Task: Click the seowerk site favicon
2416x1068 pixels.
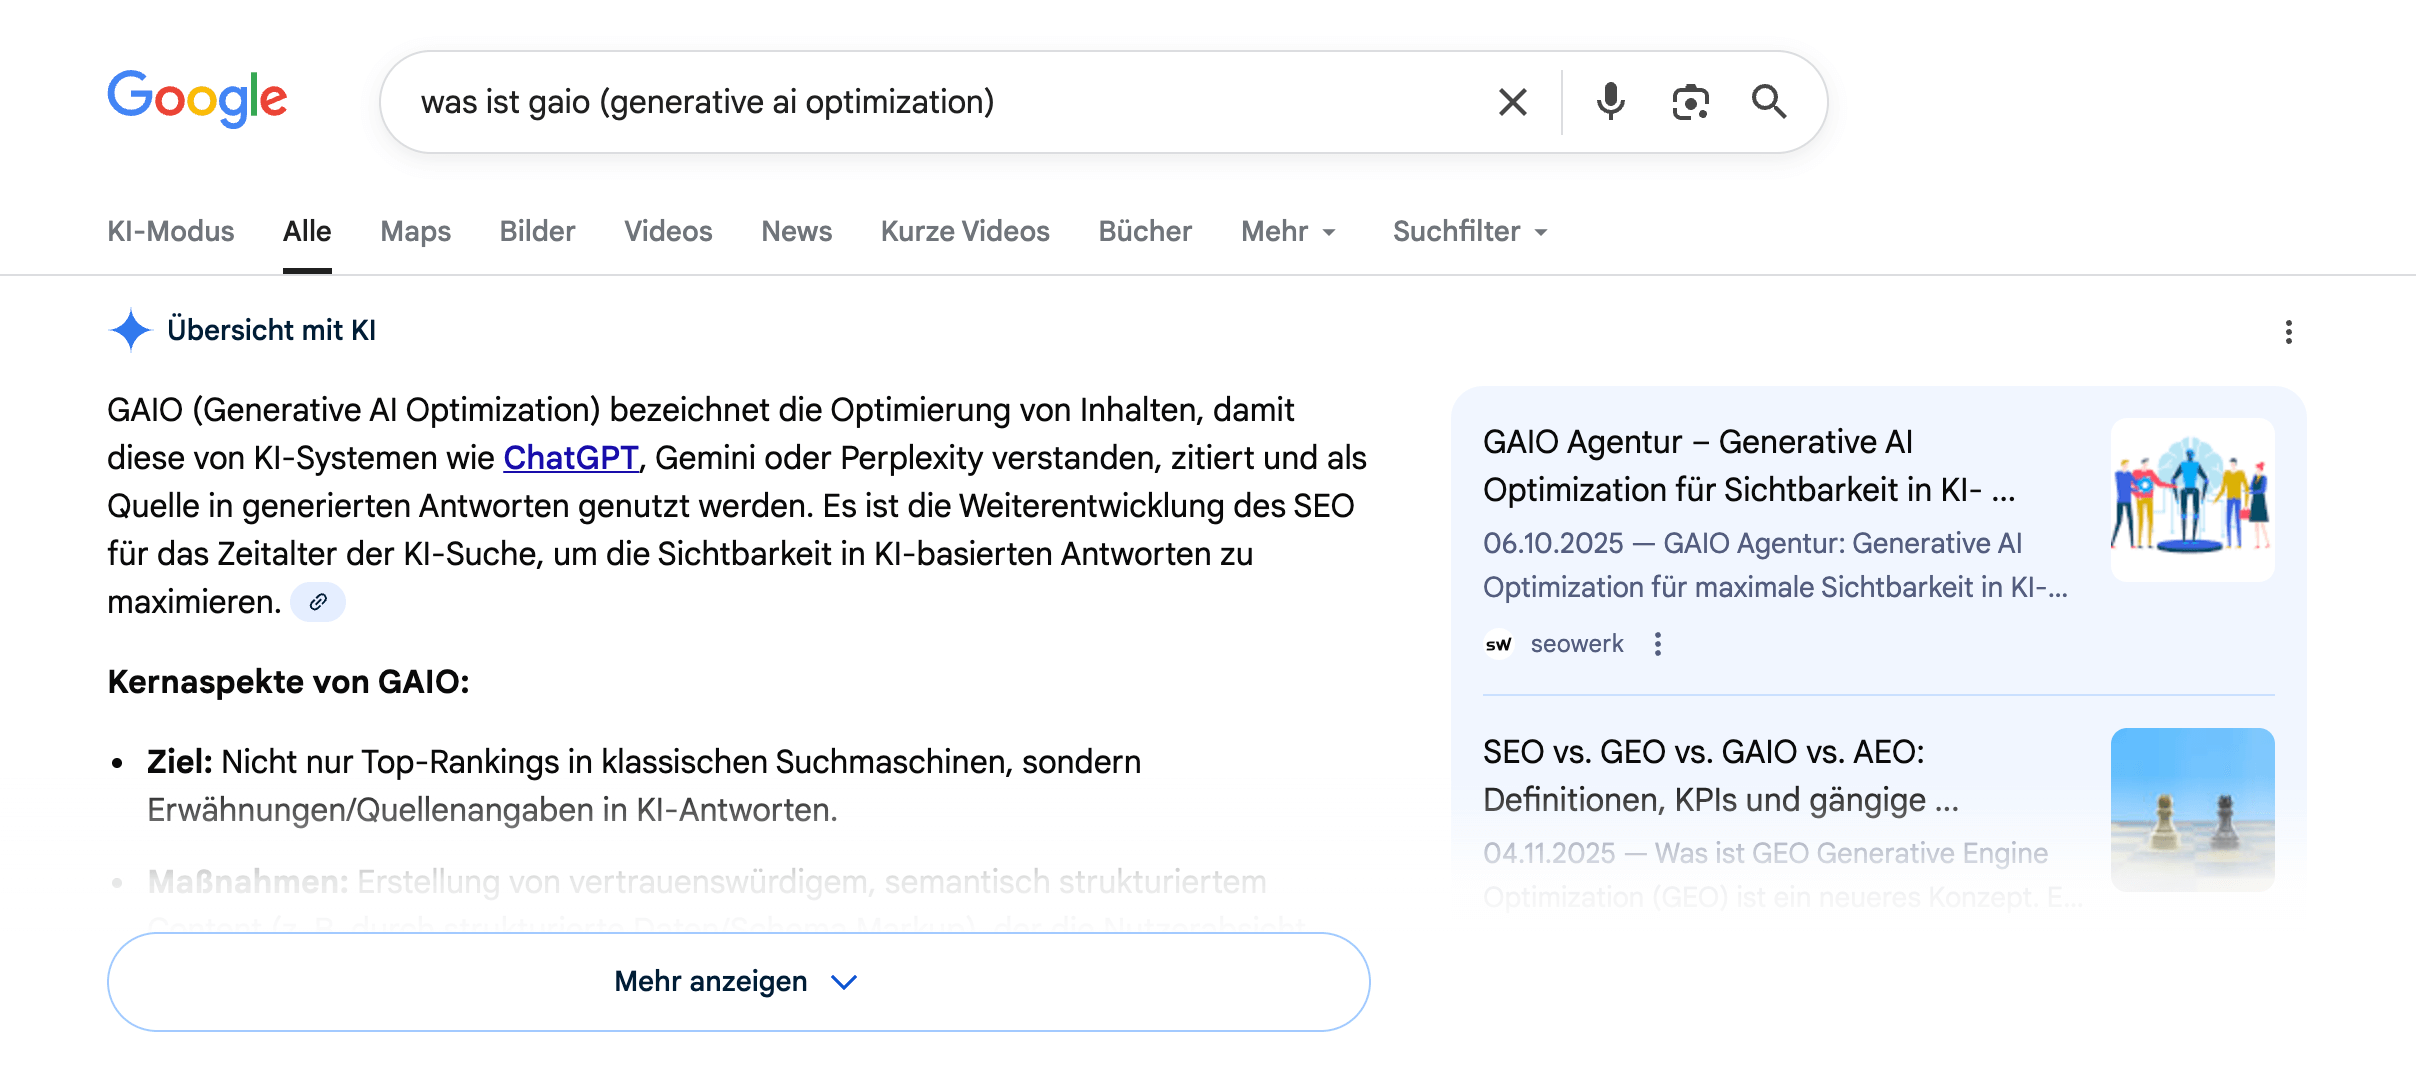Action: [1500, 644]
